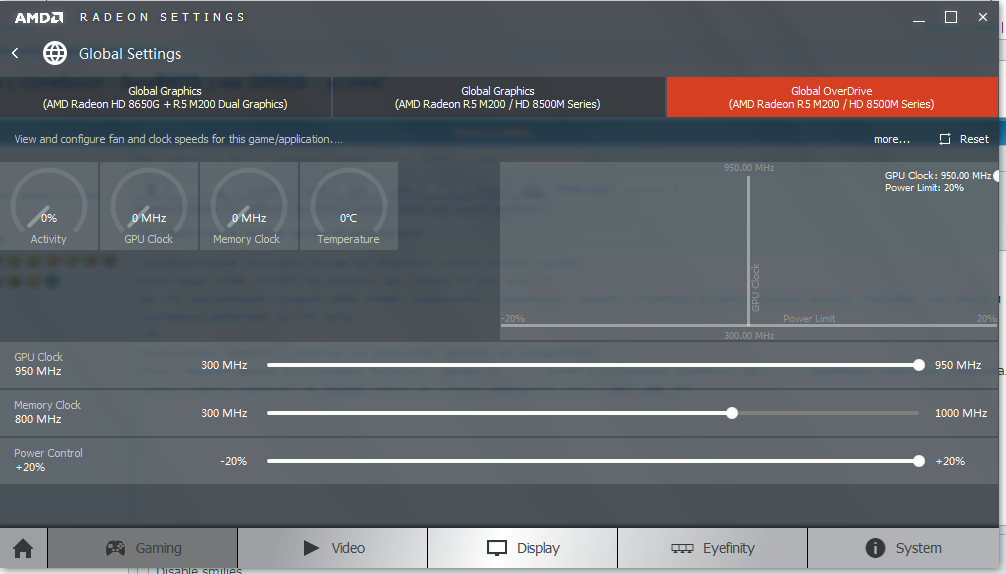Open the Gaming tab
The image size is (1006, 574).
(143, 548)
